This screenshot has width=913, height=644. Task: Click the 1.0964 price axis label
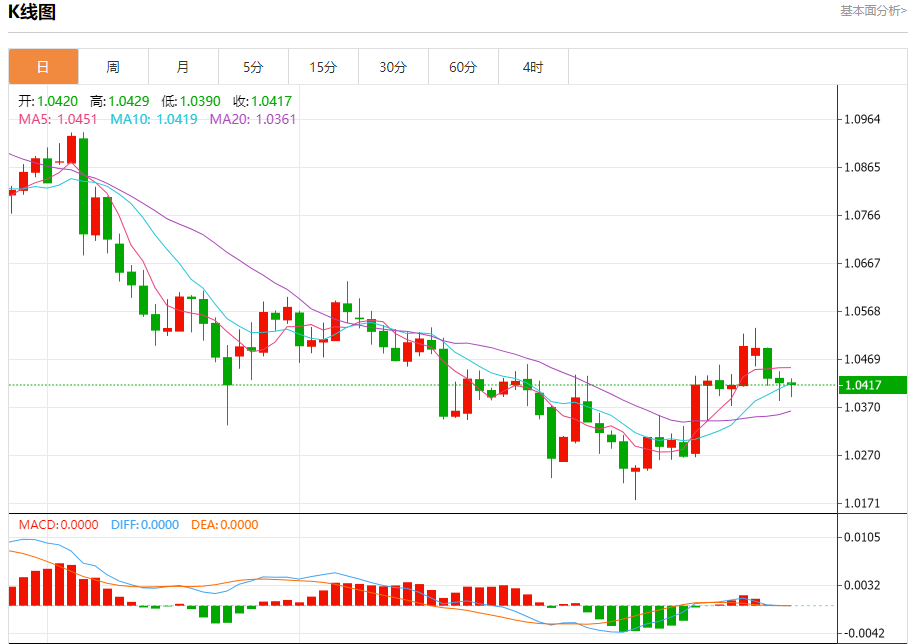(x=862, y=120)
